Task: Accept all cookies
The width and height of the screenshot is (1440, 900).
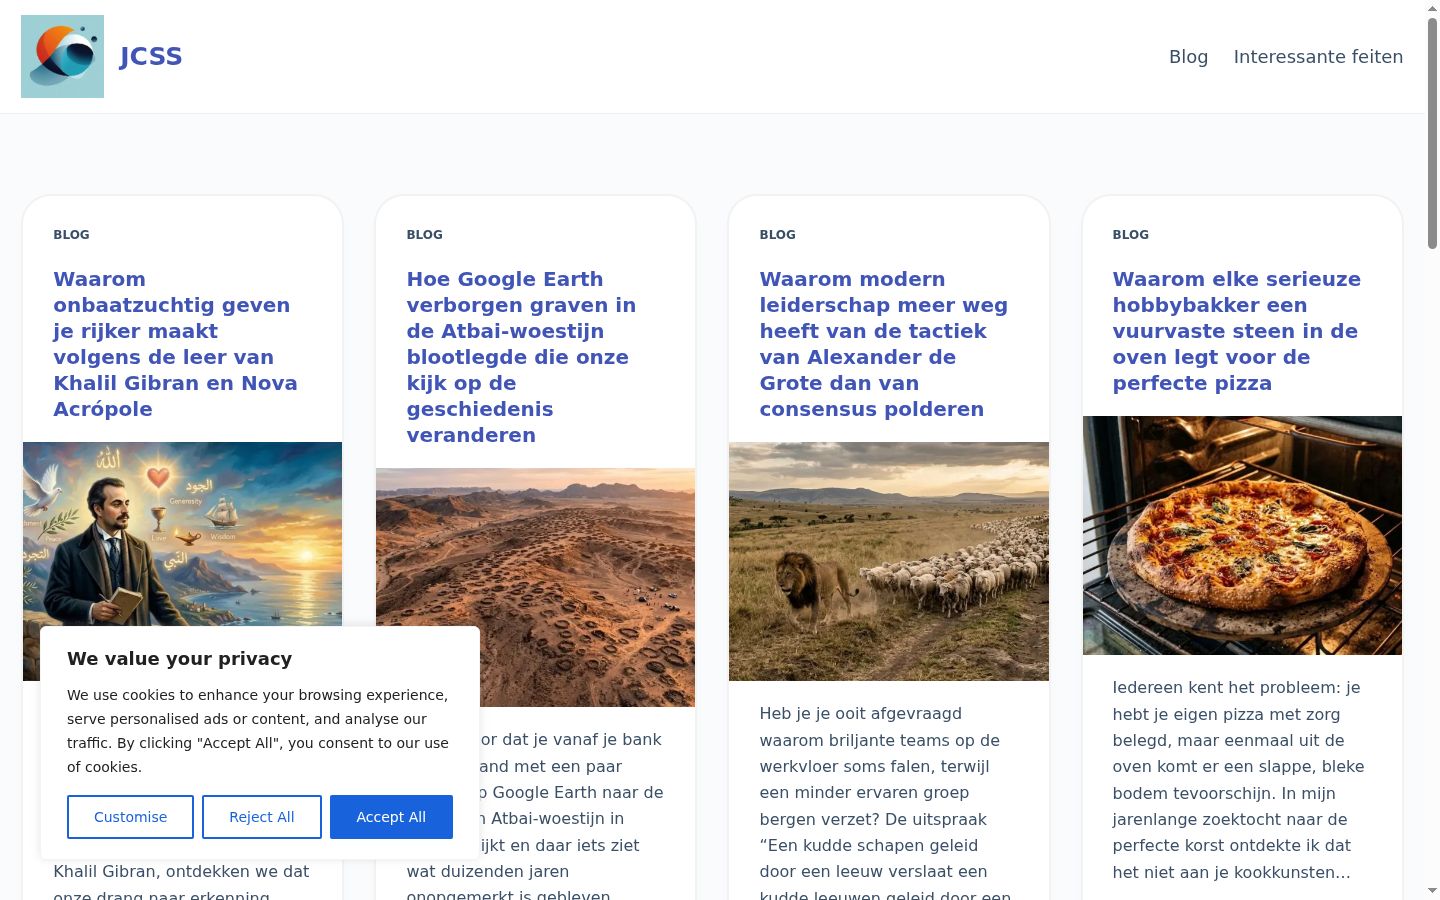Action: click(x=391, y=817)
